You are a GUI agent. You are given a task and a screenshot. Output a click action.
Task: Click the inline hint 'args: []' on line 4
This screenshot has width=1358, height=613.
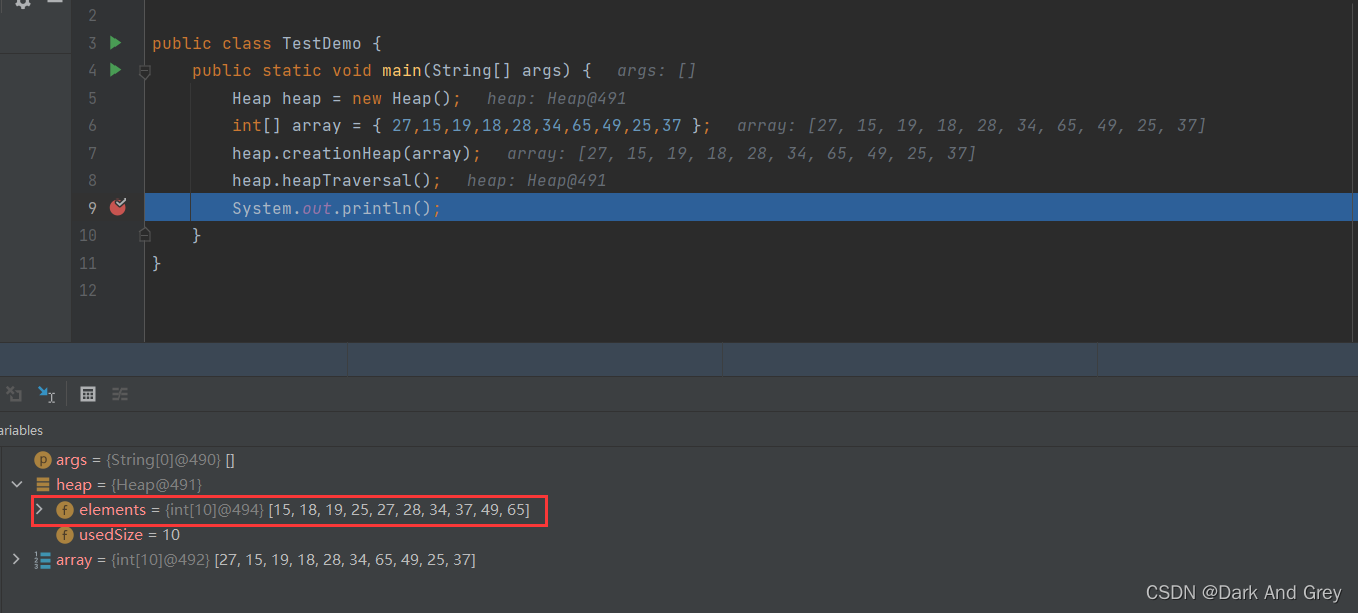657,70
